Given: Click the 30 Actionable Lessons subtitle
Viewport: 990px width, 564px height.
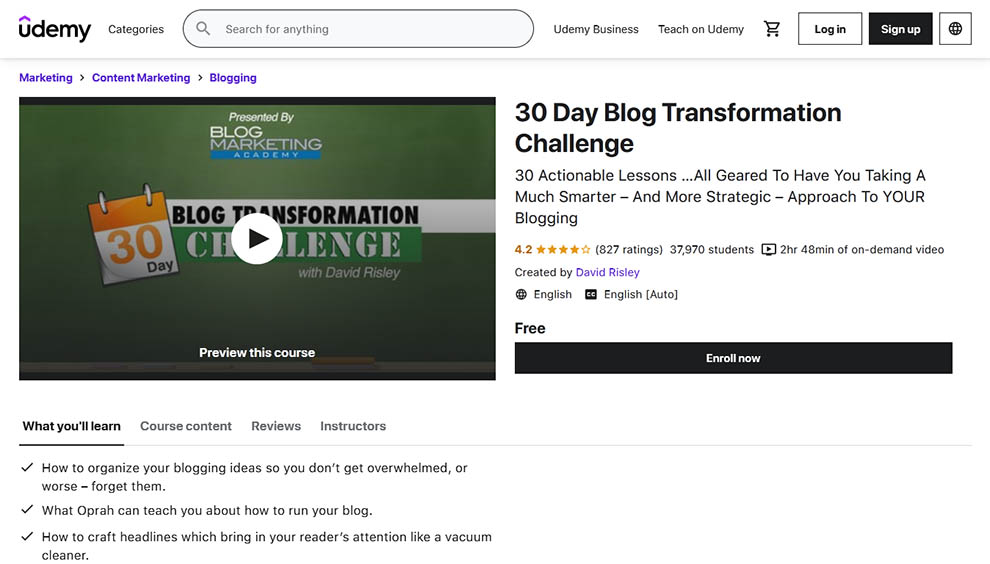Looking at the screenshot, I should tap(720, 196).
